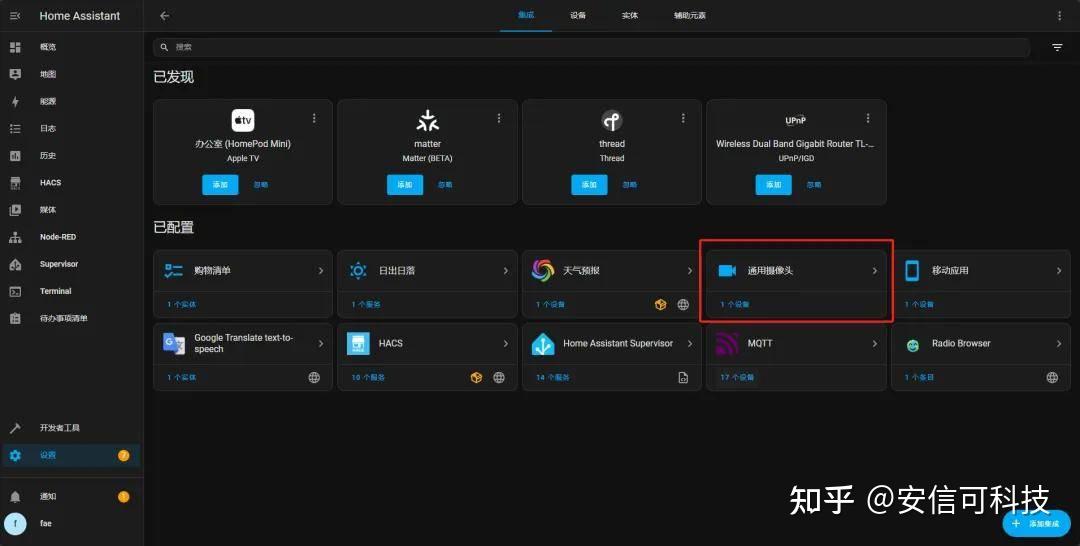The height and width of the screenshot is (546, 1080).
Task: Expand the MQTT integration chevron
Action: [x=875, y=343]
